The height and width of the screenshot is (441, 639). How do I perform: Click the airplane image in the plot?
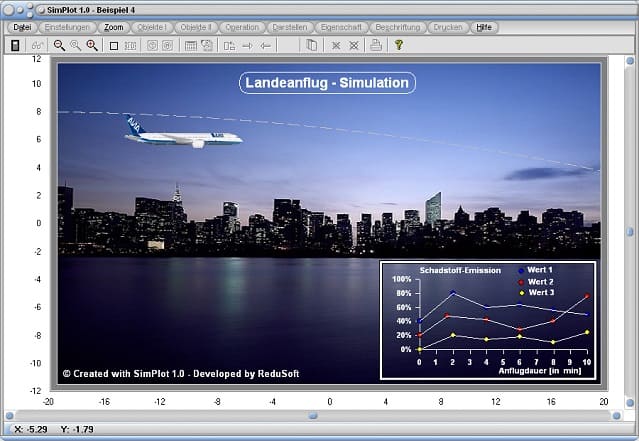pyautogui.click(x=183, y=132)
